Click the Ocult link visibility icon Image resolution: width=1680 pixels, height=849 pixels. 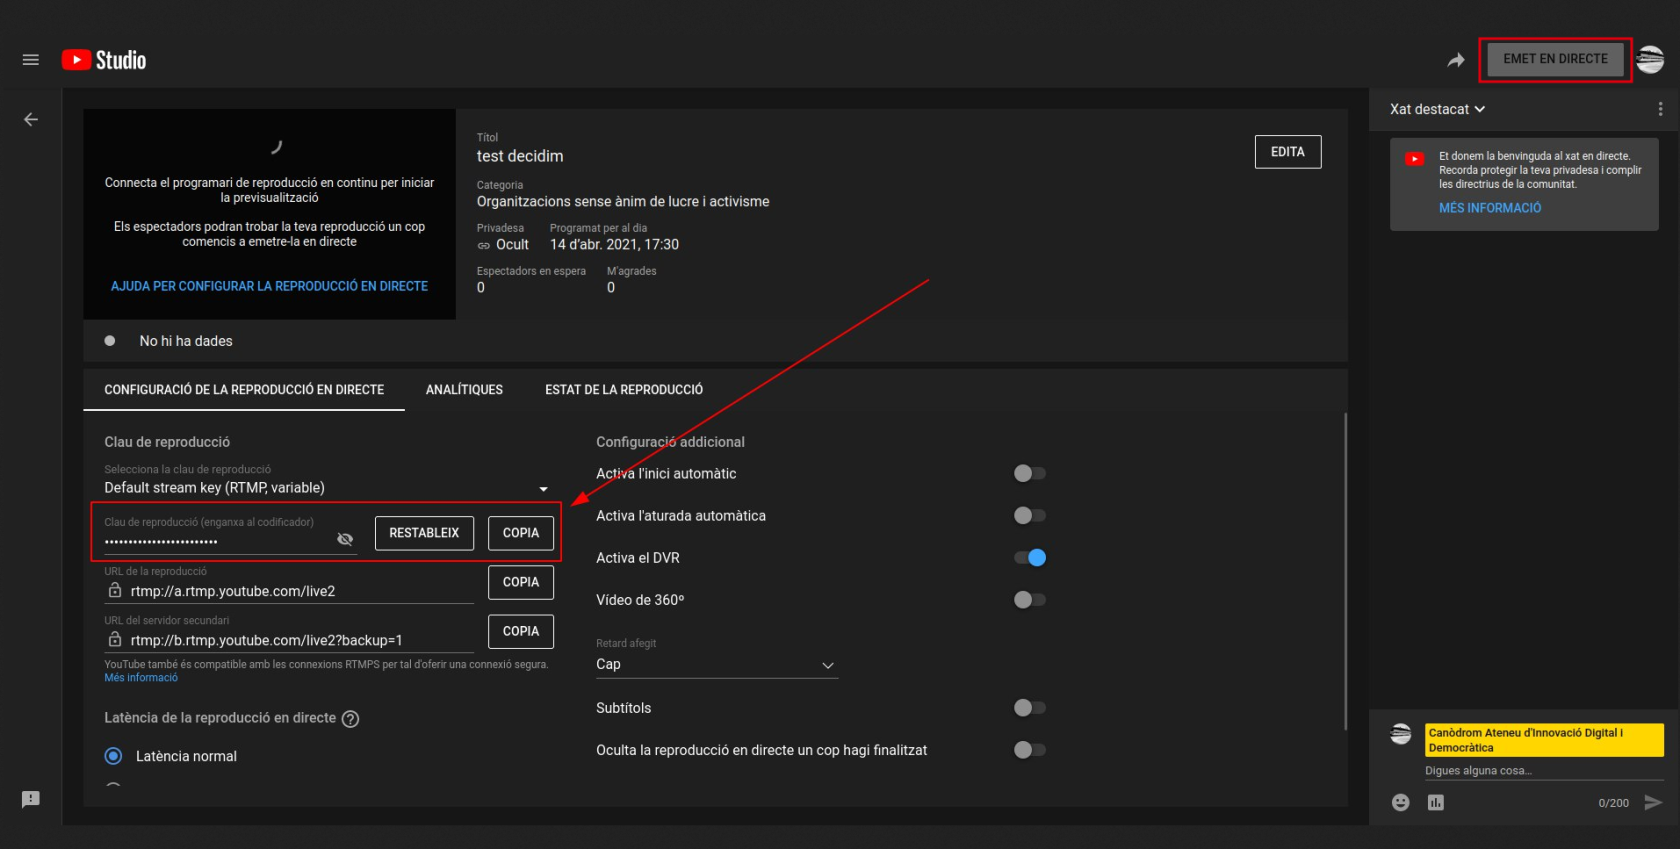[x=484, y=245]
